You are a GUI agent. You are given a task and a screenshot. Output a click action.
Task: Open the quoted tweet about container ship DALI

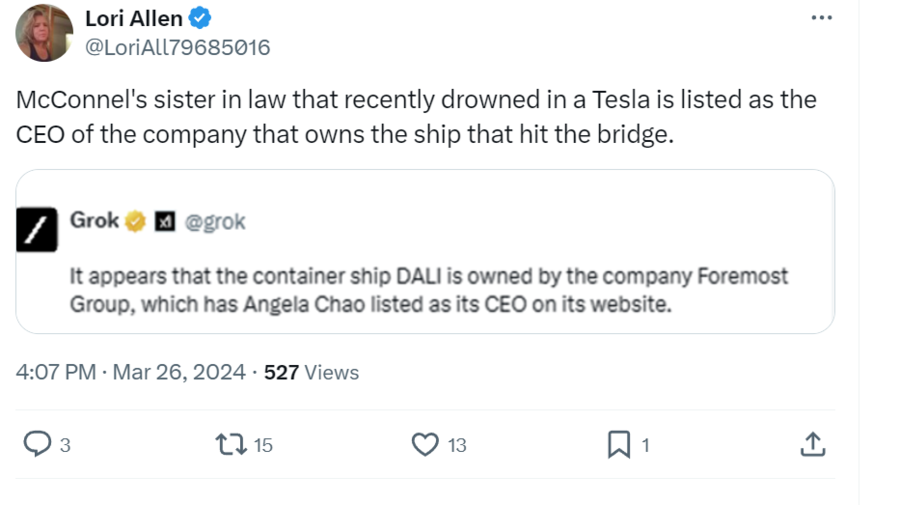pyautogui.click(x=428, y=289)
